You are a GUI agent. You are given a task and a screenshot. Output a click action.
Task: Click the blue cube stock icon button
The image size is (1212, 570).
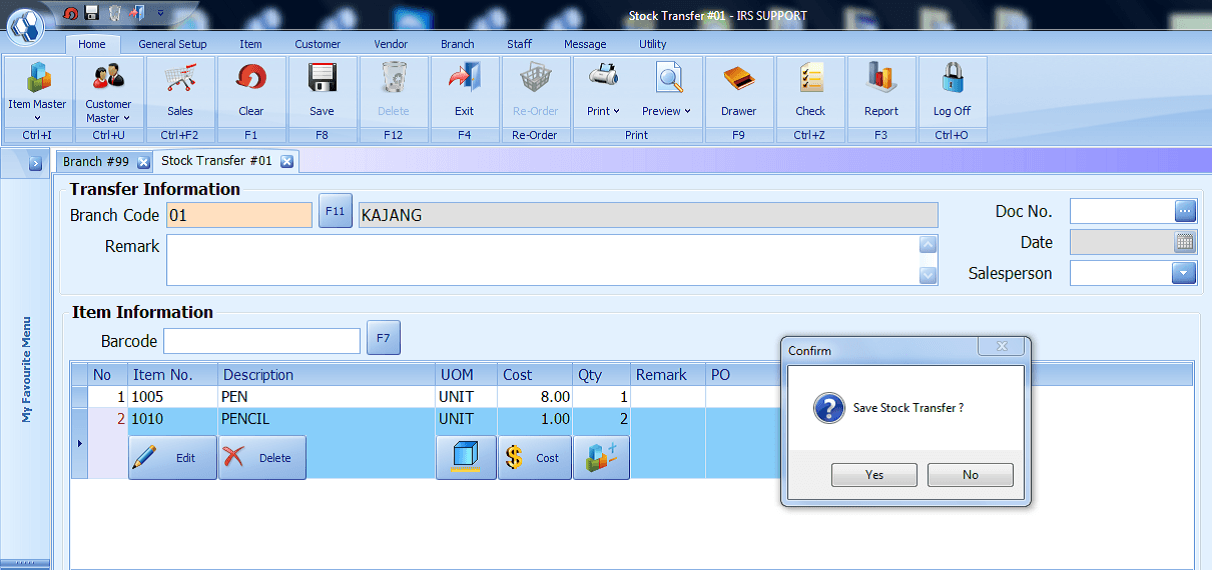[466, 458]
